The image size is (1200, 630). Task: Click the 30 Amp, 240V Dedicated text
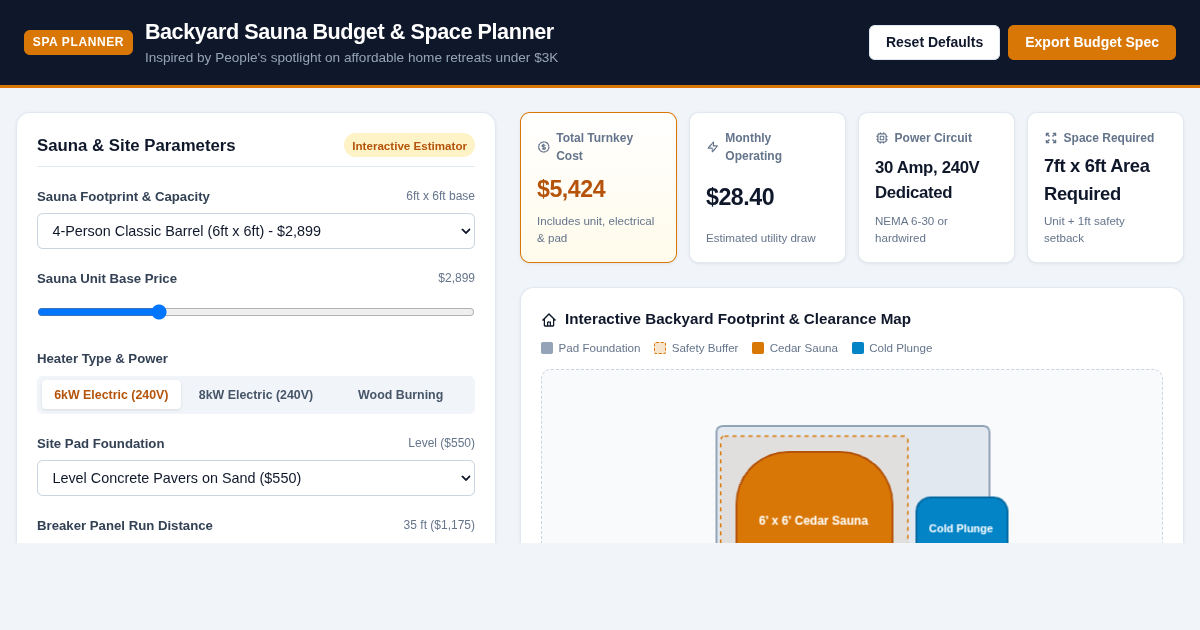tap(928, 180)
